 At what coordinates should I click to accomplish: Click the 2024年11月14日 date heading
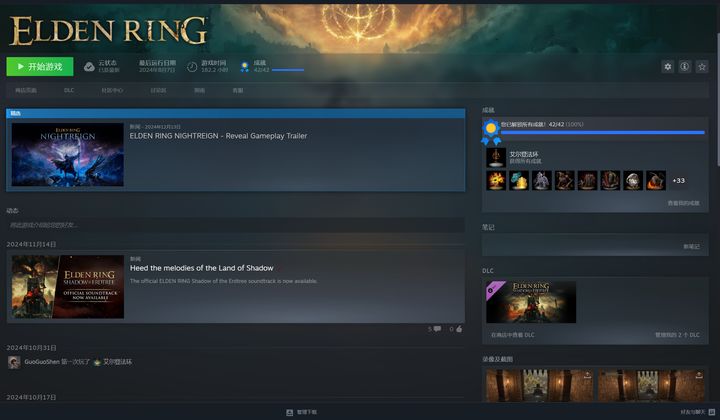(31, 245)
